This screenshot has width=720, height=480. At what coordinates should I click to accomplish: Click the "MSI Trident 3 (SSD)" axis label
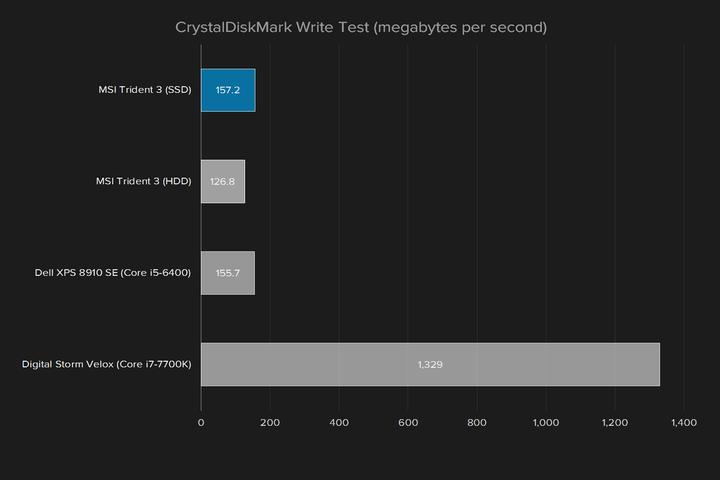click(x=144, y=90)
